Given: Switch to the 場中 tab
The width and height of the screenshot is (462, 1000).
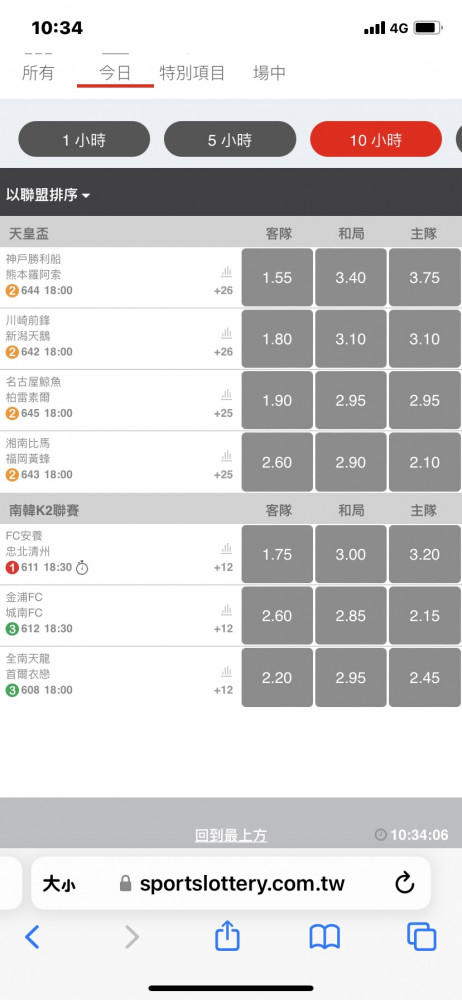Looking at the screenshot, I should click(269, 73).
